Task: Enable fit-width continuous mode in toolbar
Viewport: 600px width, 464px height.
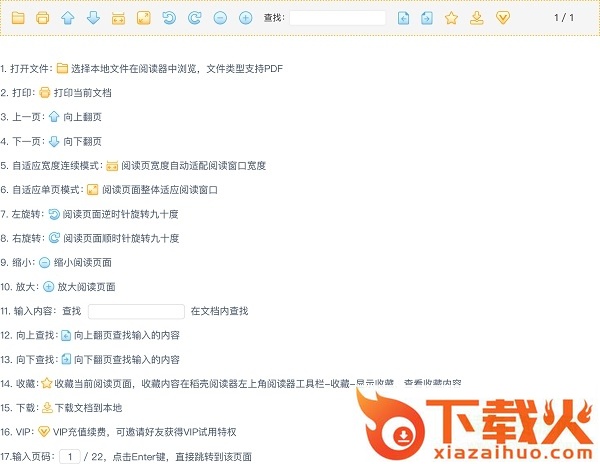Action: tap(119, 18)
